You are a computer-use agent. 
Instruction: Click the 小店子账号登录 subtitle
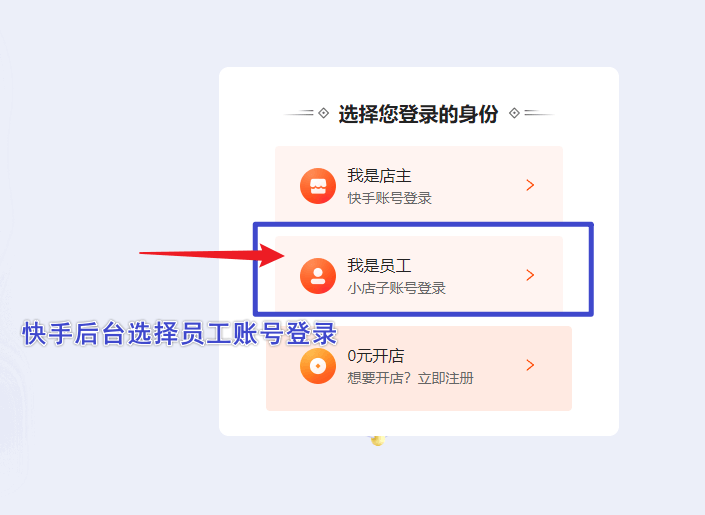[397, 288]
